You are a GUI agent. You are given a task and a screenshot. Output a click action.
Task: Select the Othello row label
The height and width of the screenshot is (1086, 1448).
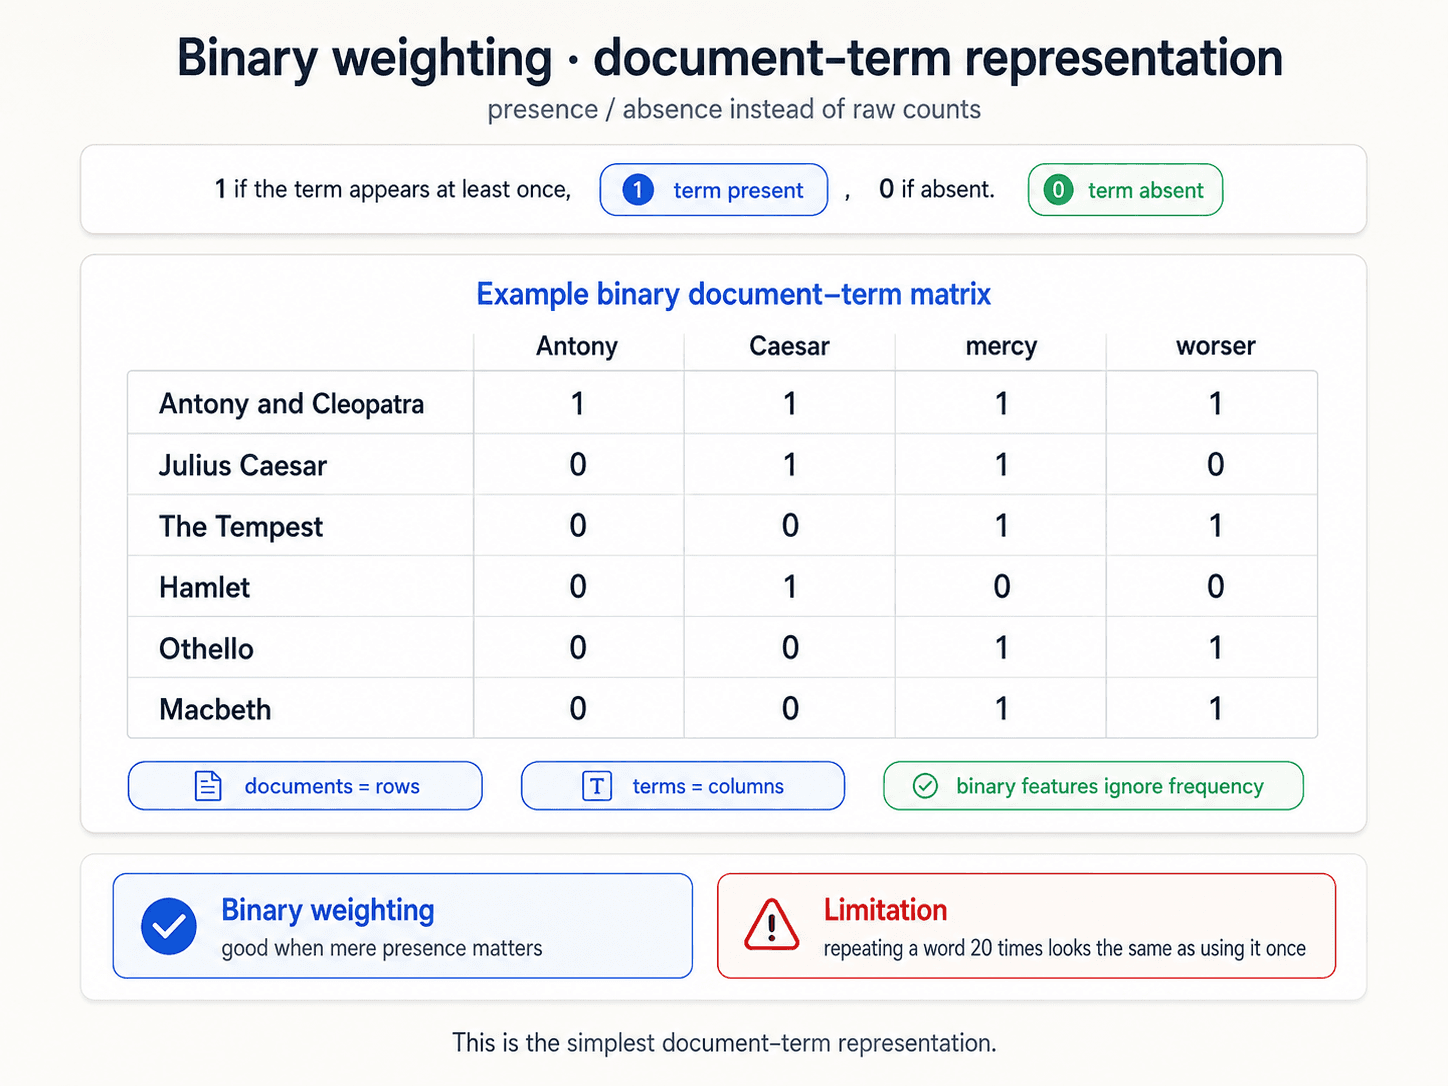coord(206,648)
